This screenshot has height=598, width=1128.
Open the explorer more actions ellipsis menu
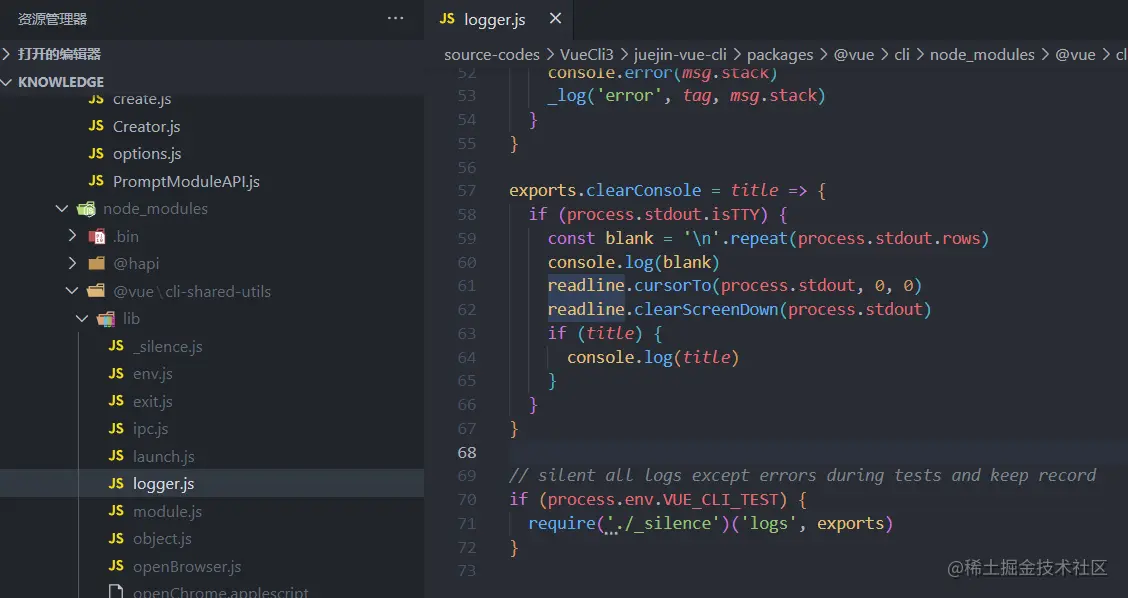395,19
